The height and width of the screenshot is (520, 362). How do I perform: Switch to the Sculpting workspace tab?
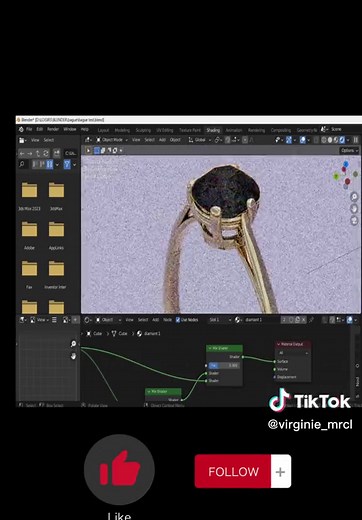(143, 130)
